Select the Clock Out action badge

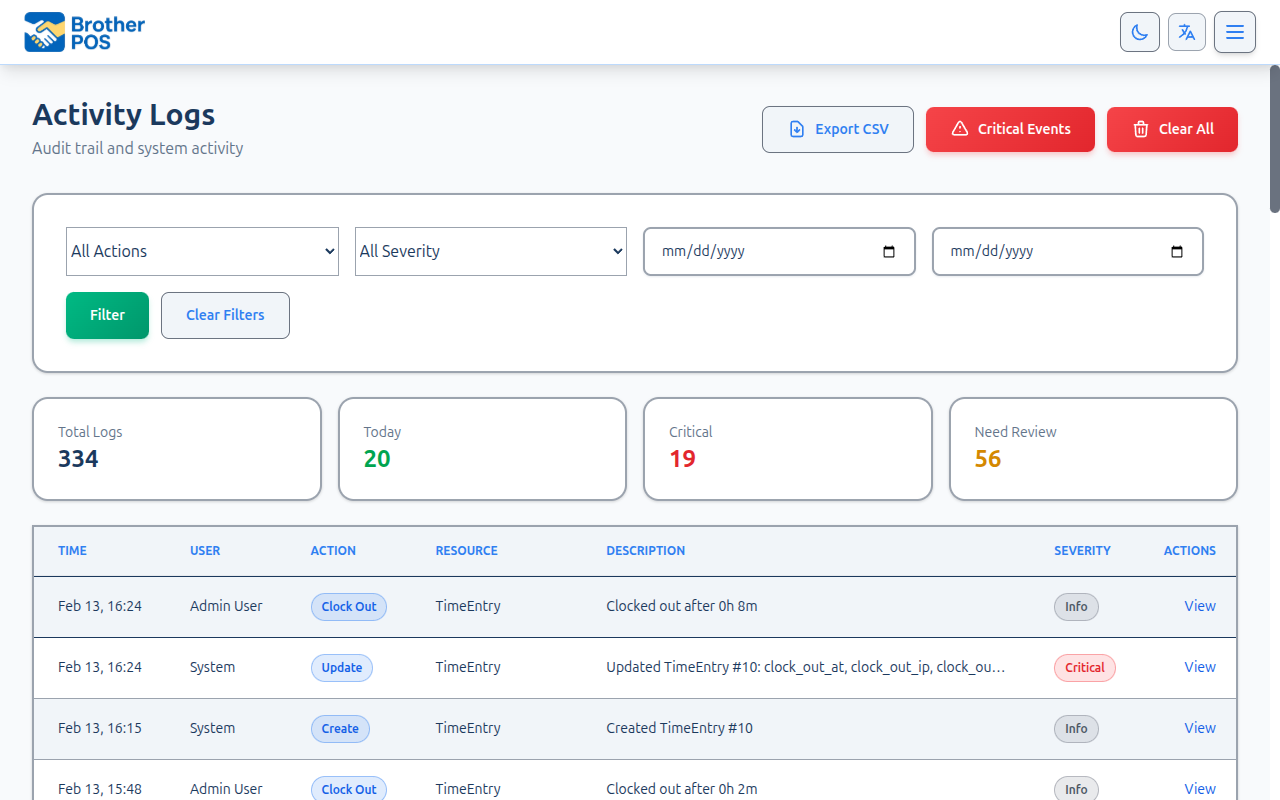[348, 606]
